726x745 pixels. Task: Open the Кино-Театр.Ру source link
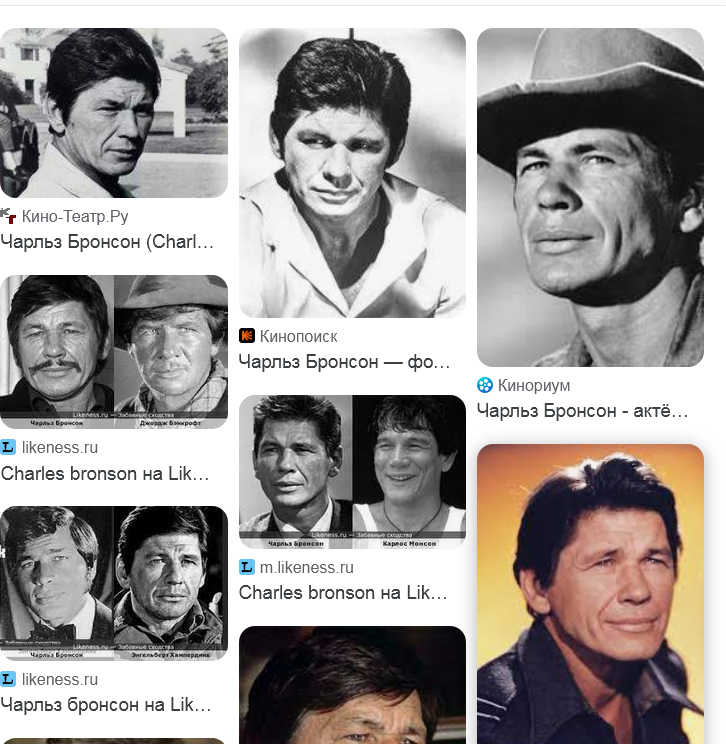[x=75, y=217]
